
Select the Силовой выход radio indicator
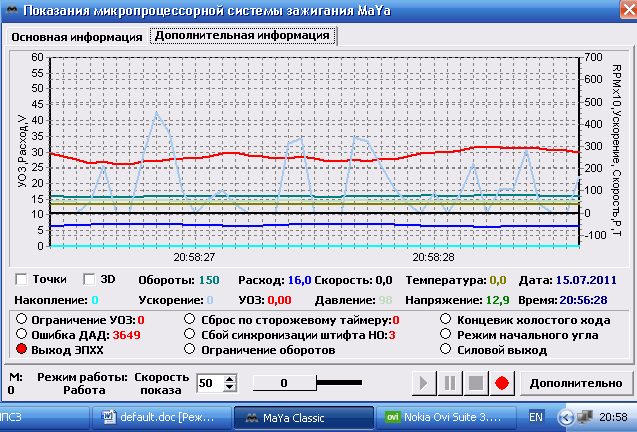pos(448,350)
